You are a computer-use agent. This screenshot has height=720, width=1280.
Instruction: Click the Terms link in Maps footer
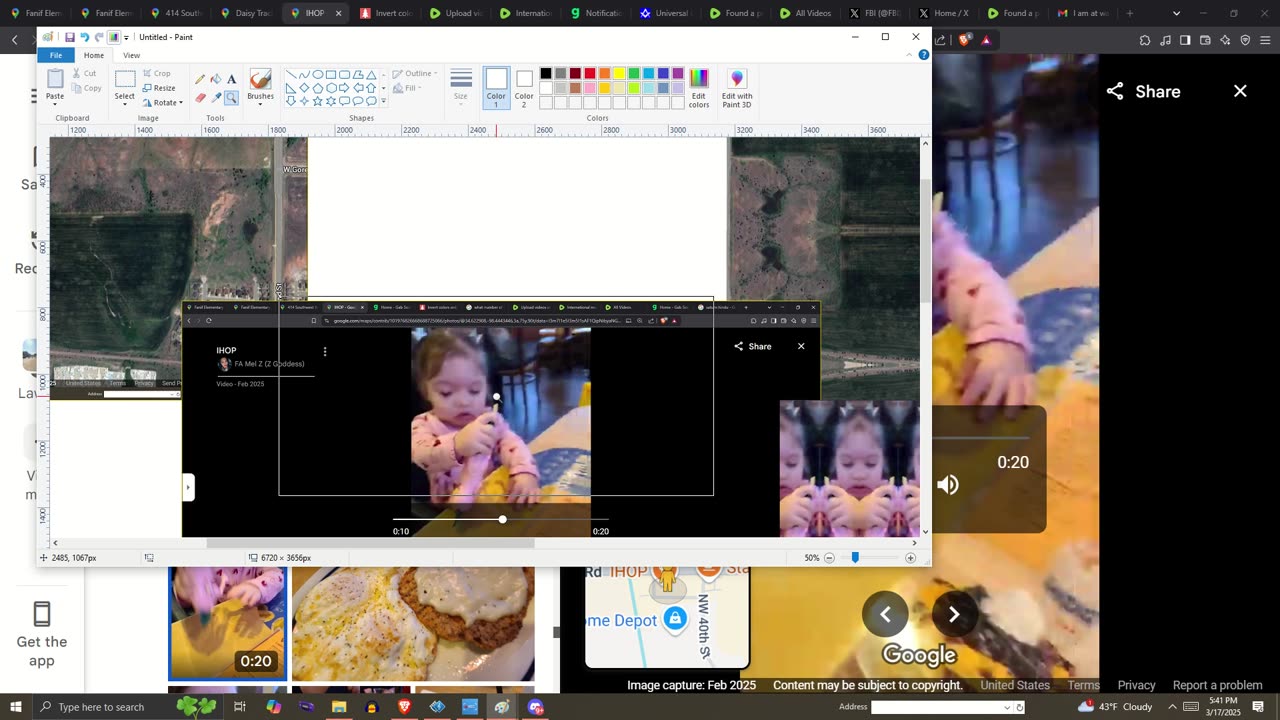pos(1084,685)
